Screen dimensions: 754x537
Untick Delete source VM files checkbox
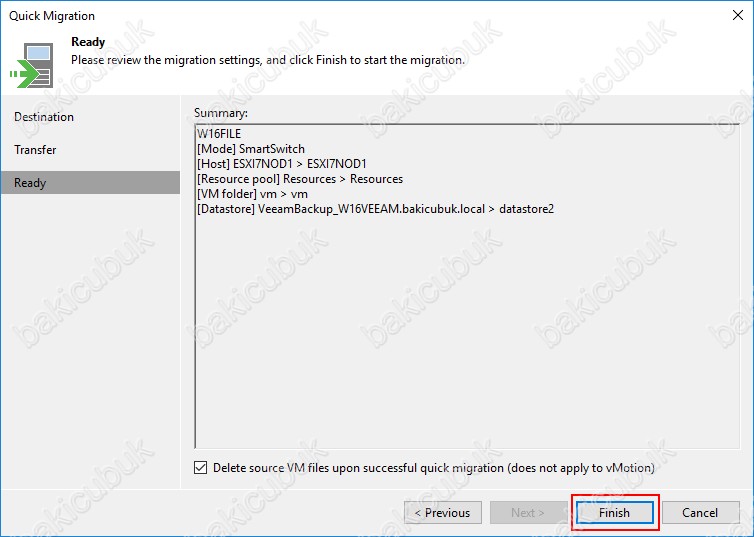point(201,467)
